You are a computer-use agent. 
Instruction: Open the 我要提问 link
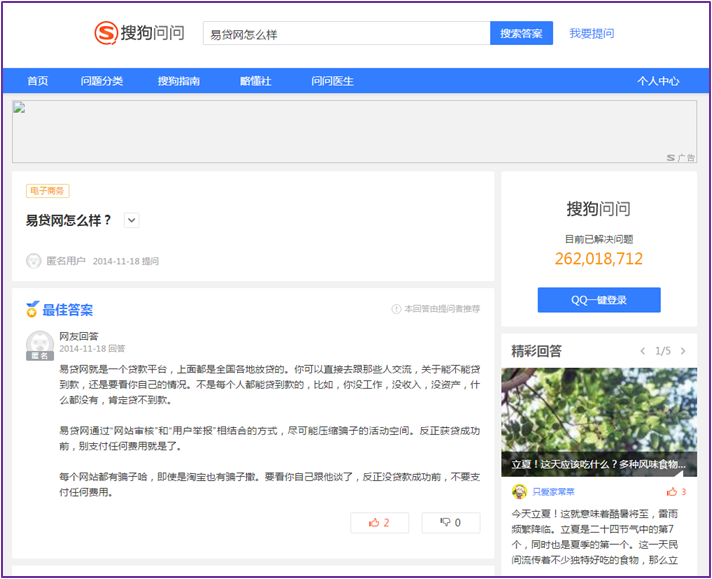point(592,33)
